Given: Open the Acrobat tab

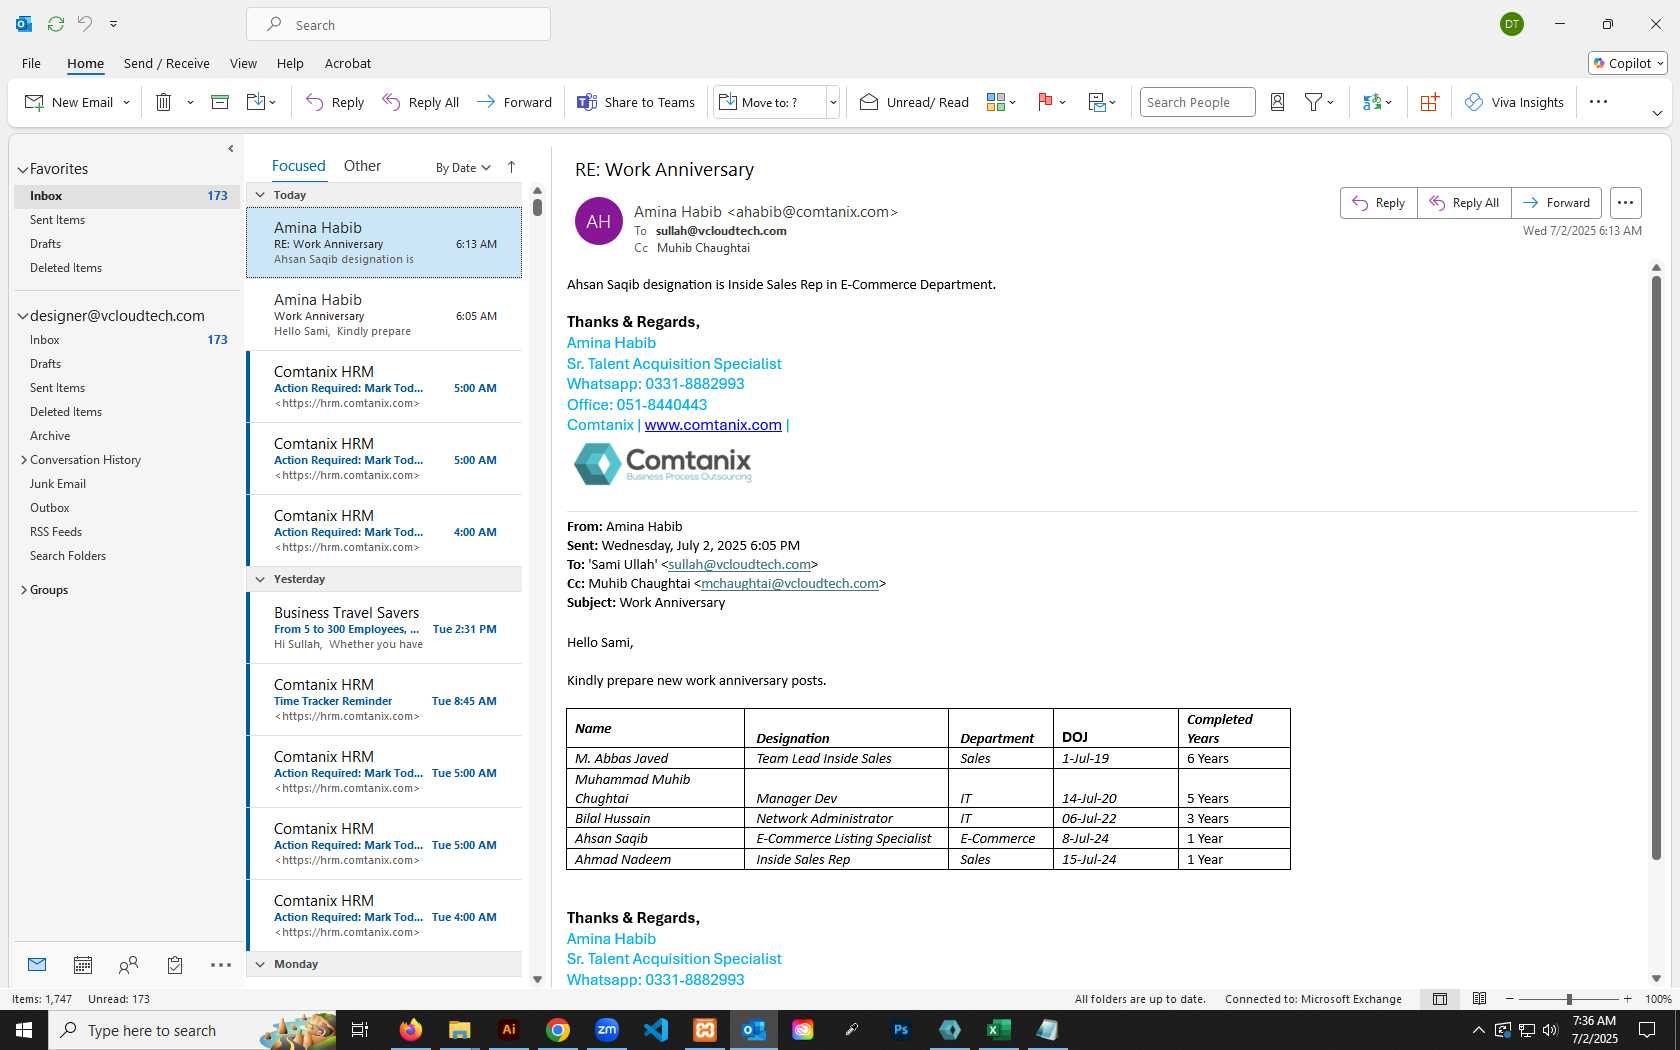Looking at the screenshot, I should click(348, 63).
